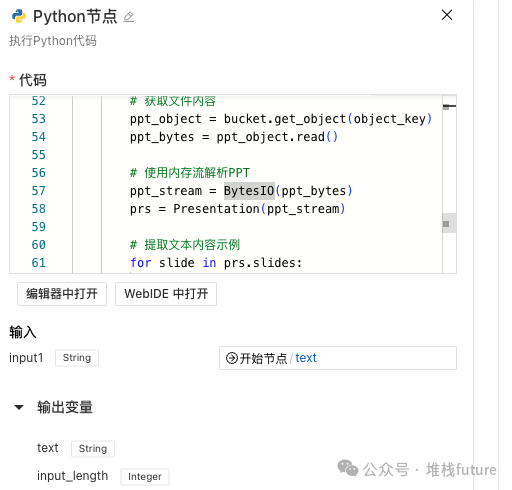Click the String type tag for text output
This screenshot has height=490, width=512.
coord(93,449)
